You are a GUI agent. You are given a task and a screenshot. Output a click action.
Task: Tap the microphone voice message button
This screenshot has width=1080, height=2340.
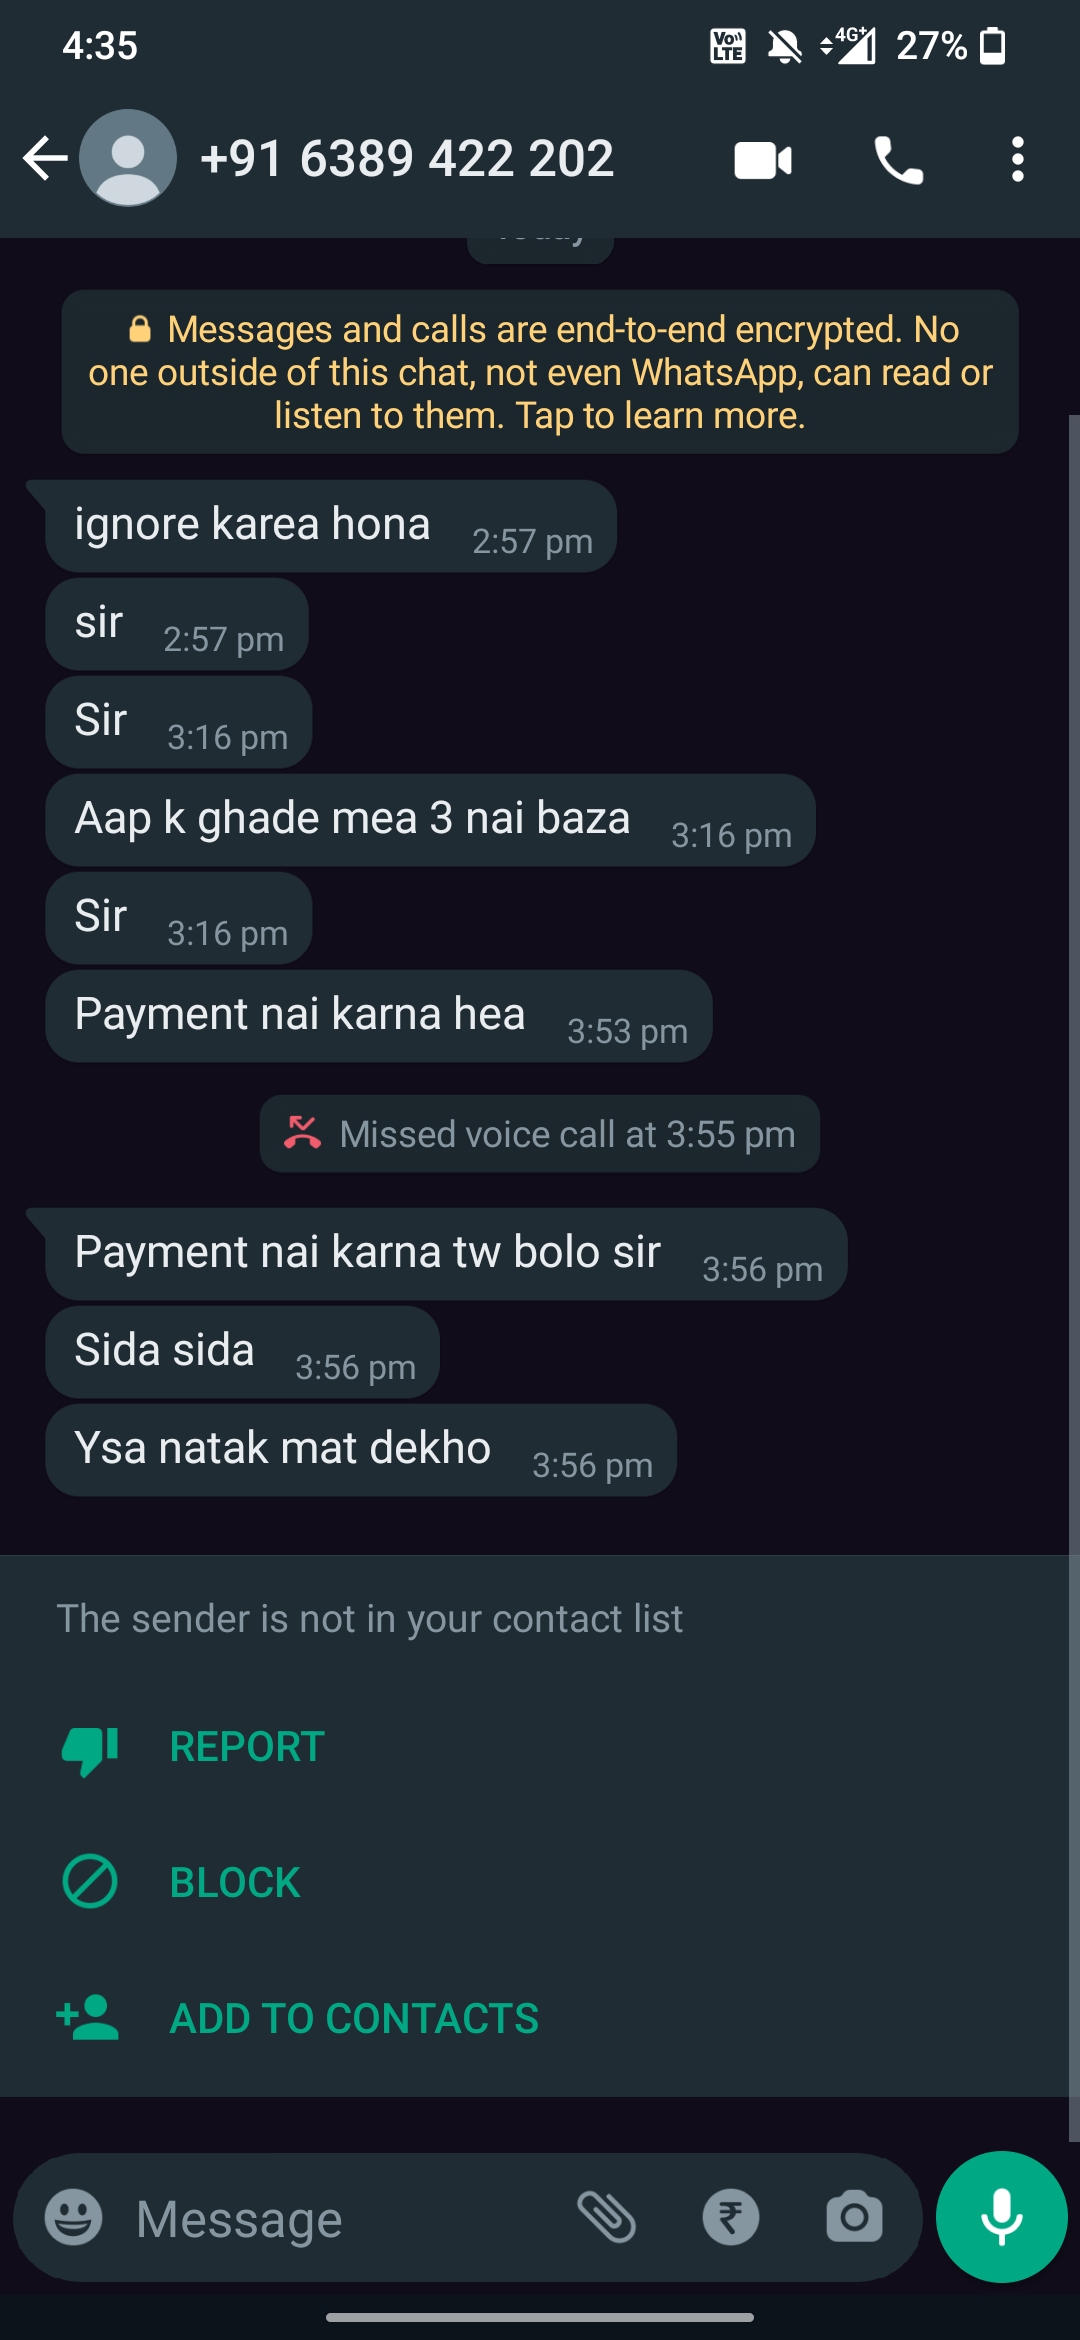(1001, 2217)
